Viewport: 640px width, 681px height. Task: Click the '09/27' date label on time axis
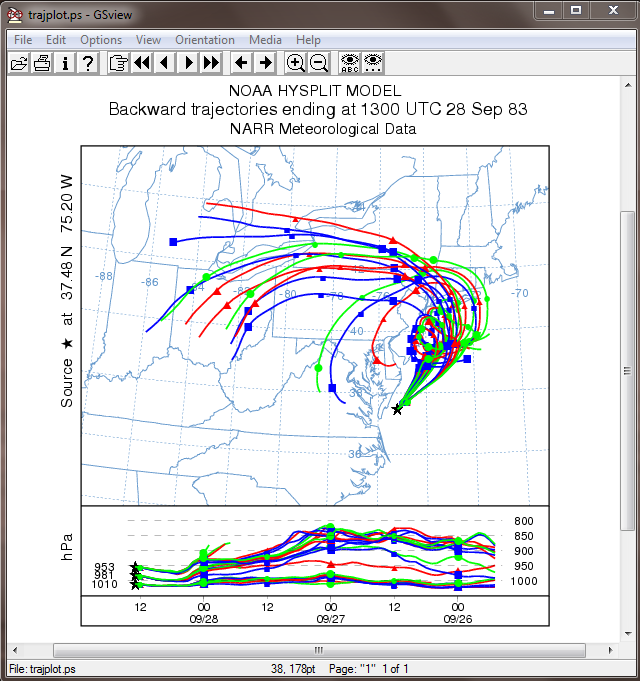click(330, 619)
